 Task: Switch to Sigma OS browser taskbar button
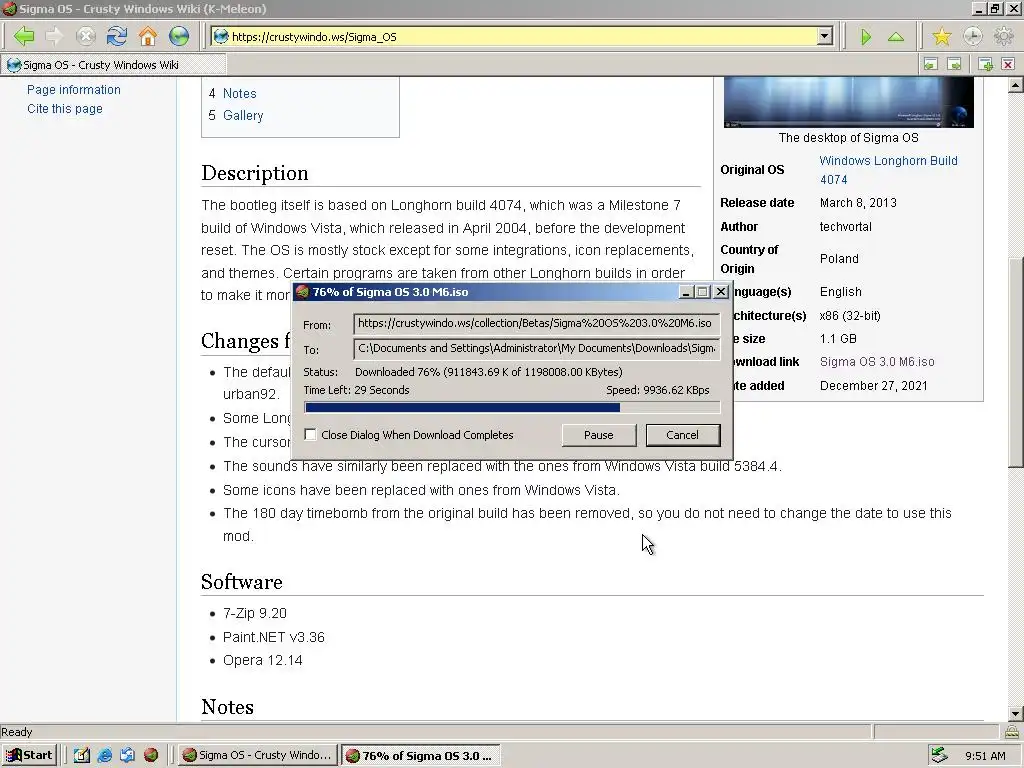click(258, 755)
